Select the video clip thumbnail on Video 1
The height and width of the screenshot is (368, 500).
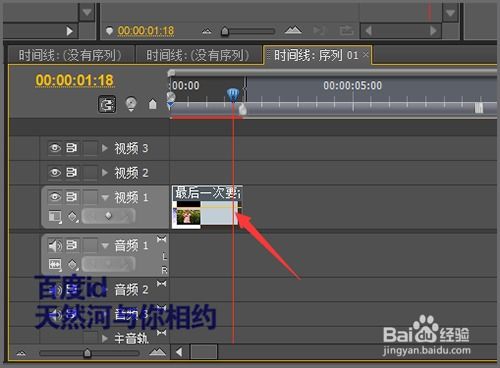[x=188, y=216]
